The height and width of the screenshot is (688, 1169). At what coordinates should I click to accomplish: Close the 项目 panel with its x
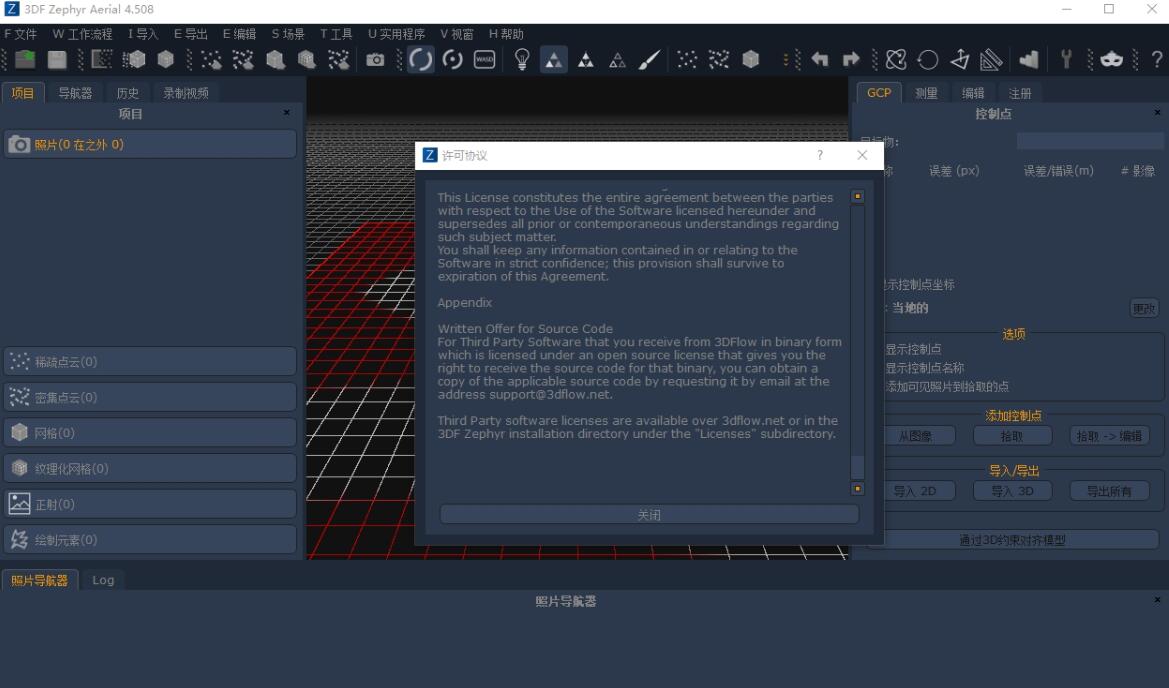click(287, 113)
